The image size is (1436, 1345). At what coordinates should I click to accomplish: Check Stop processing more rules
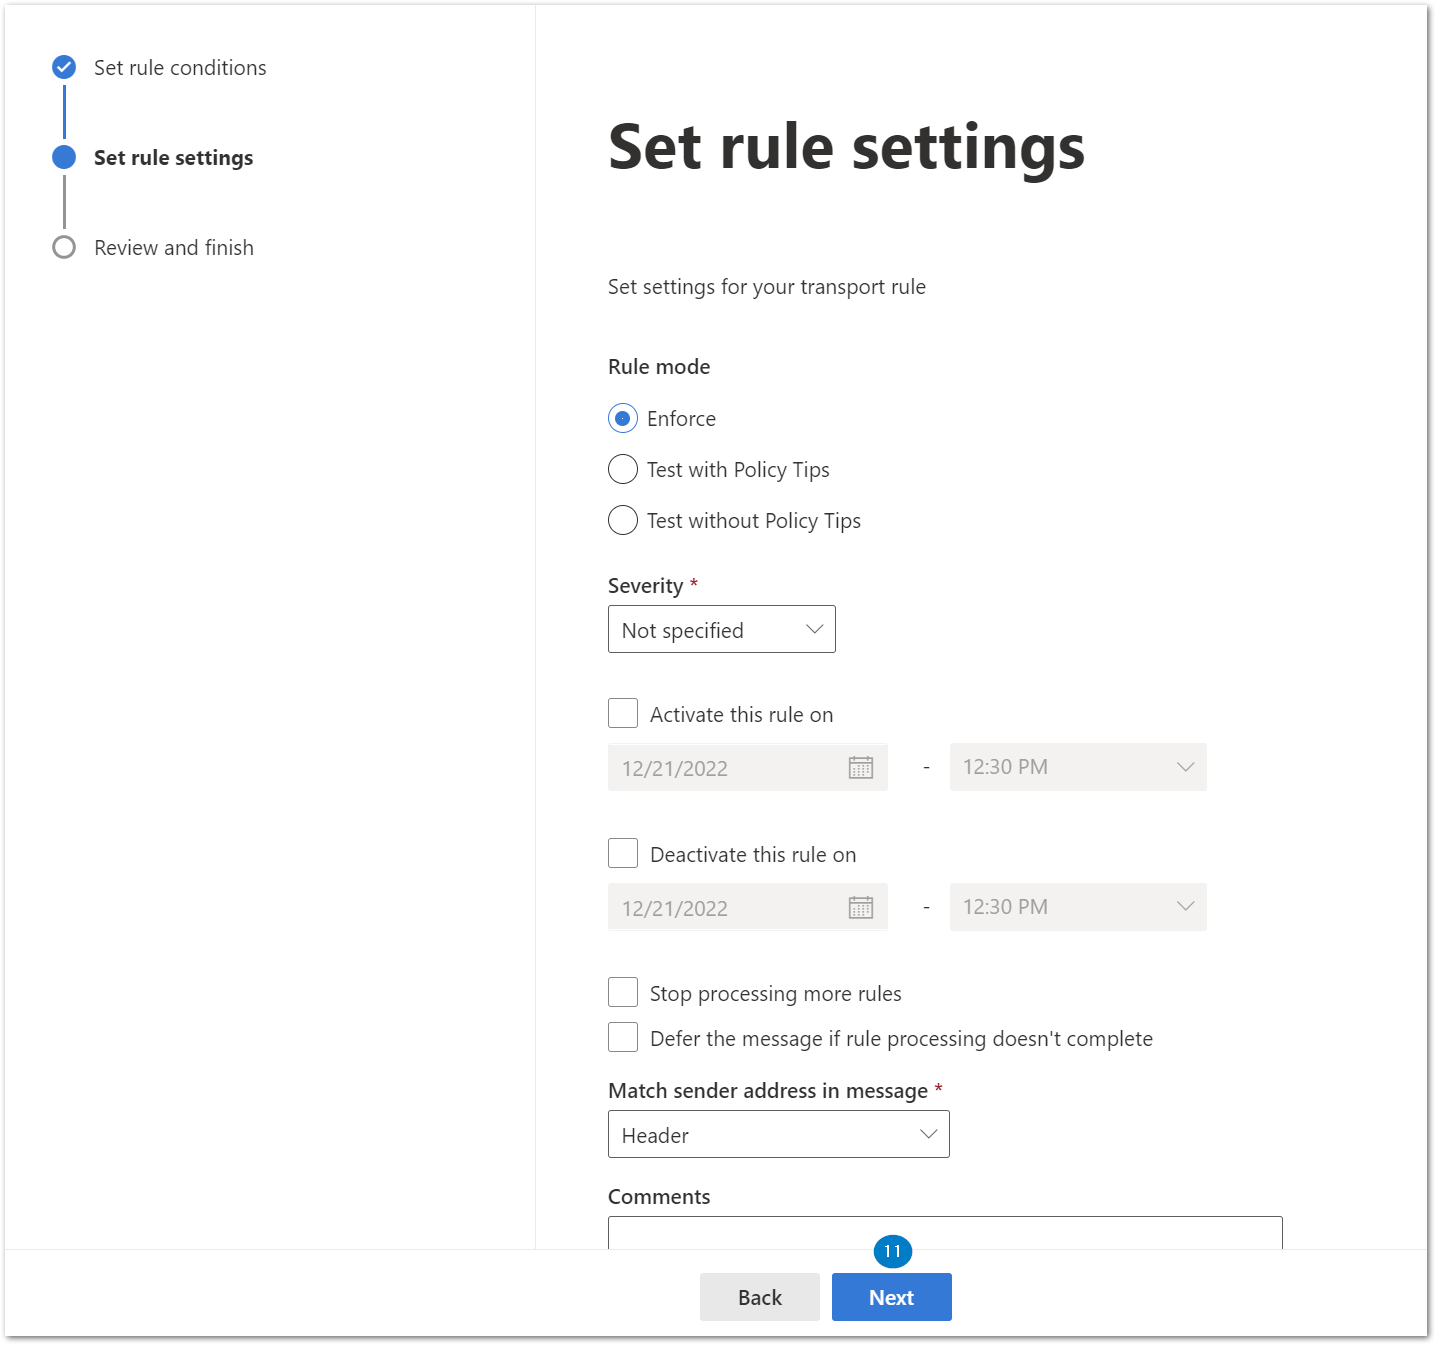pyautogui.click(x=623, y=992)
